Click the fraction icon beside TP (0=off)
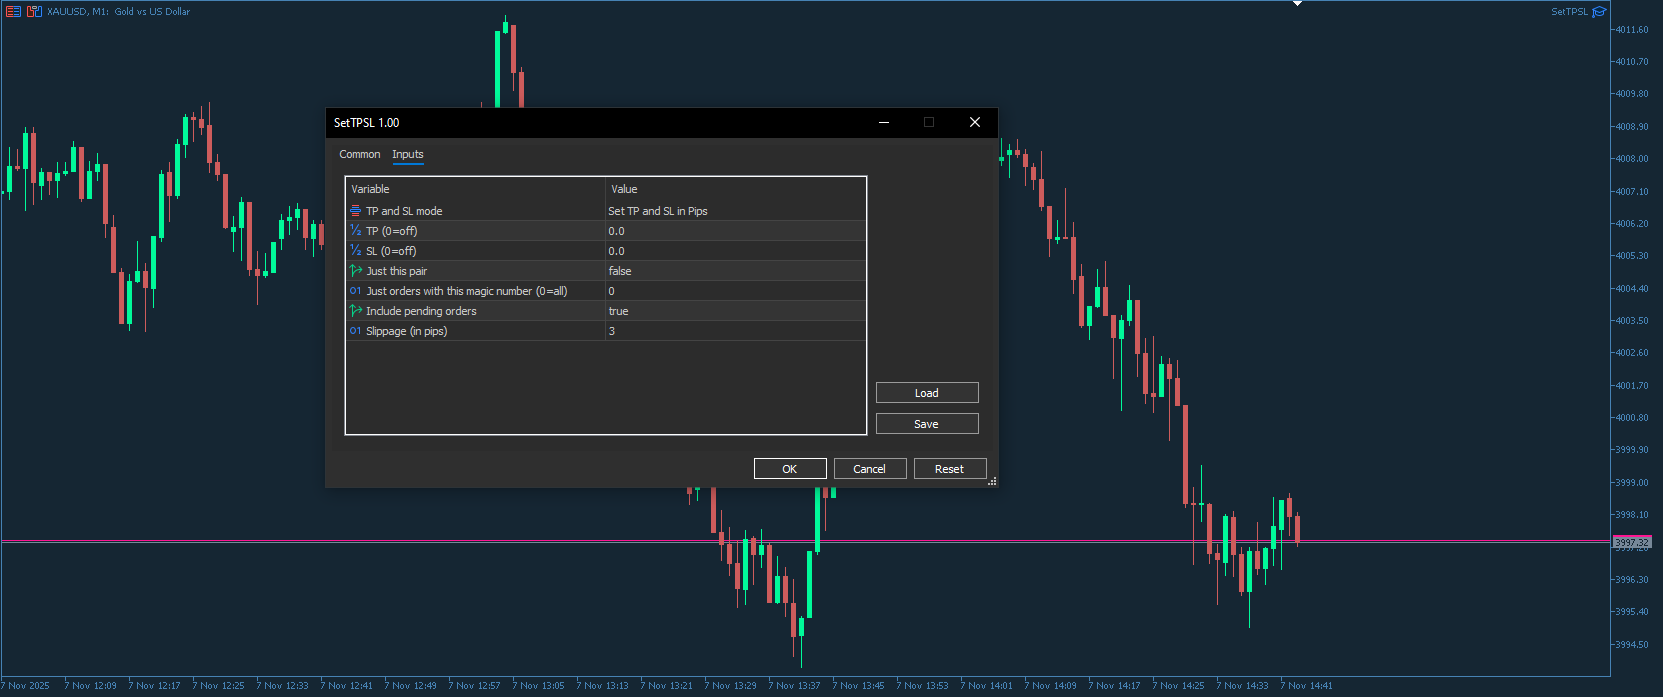 coord(355,231)
